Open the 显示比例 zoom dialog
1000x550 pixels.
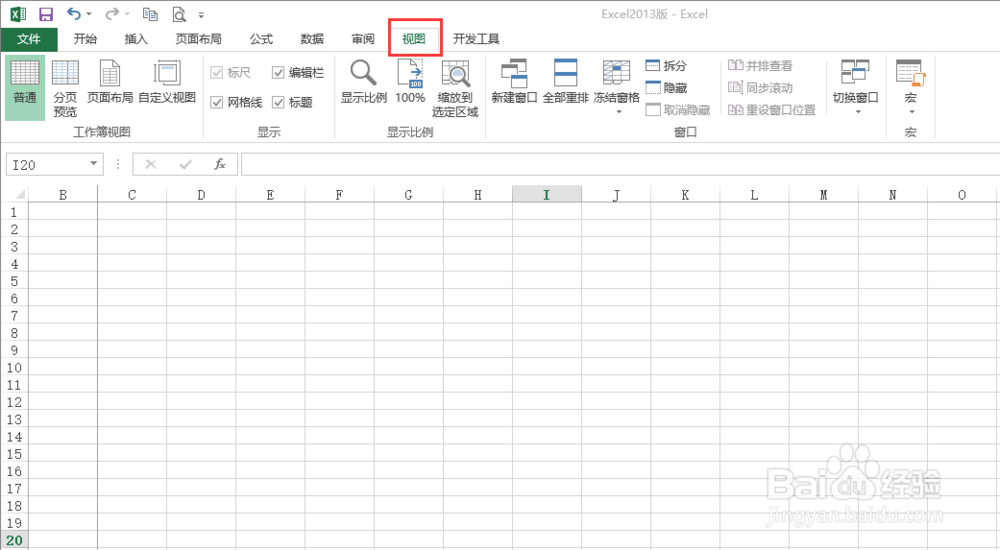364,82
